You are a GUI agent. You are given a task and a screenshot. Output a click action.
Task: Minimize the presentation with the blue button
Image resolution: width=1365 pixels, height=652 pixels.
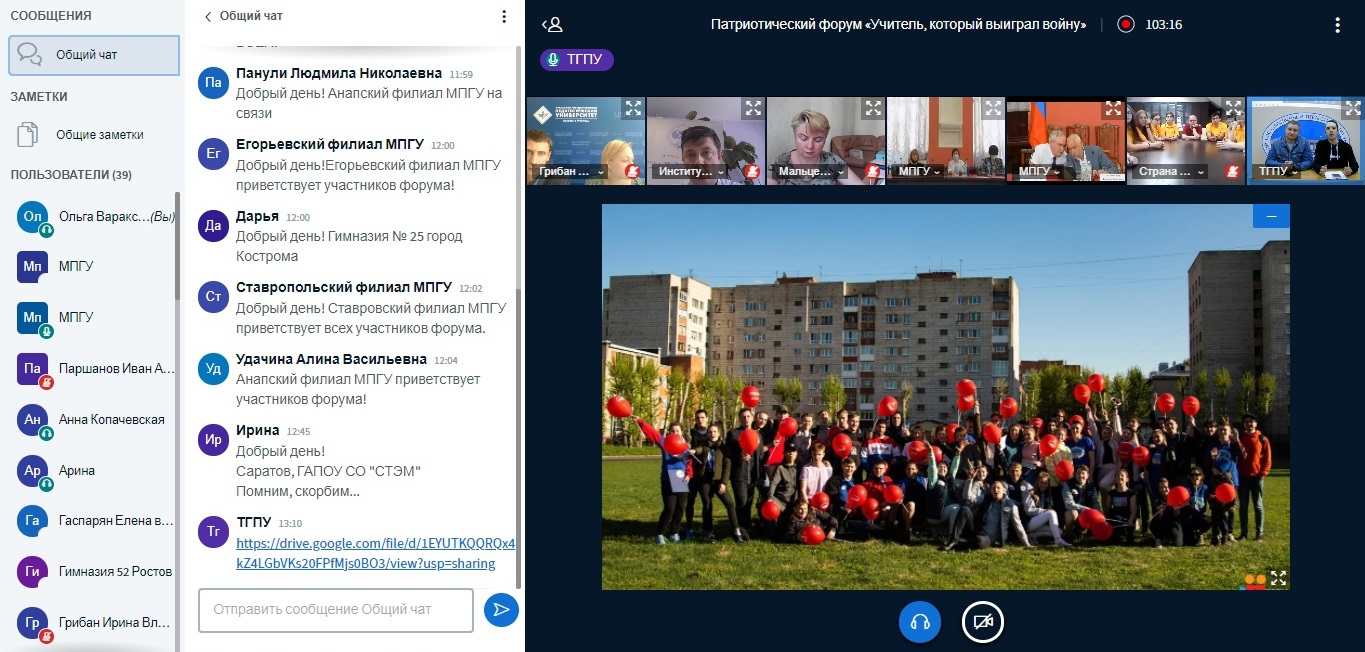pos(1271,216)
